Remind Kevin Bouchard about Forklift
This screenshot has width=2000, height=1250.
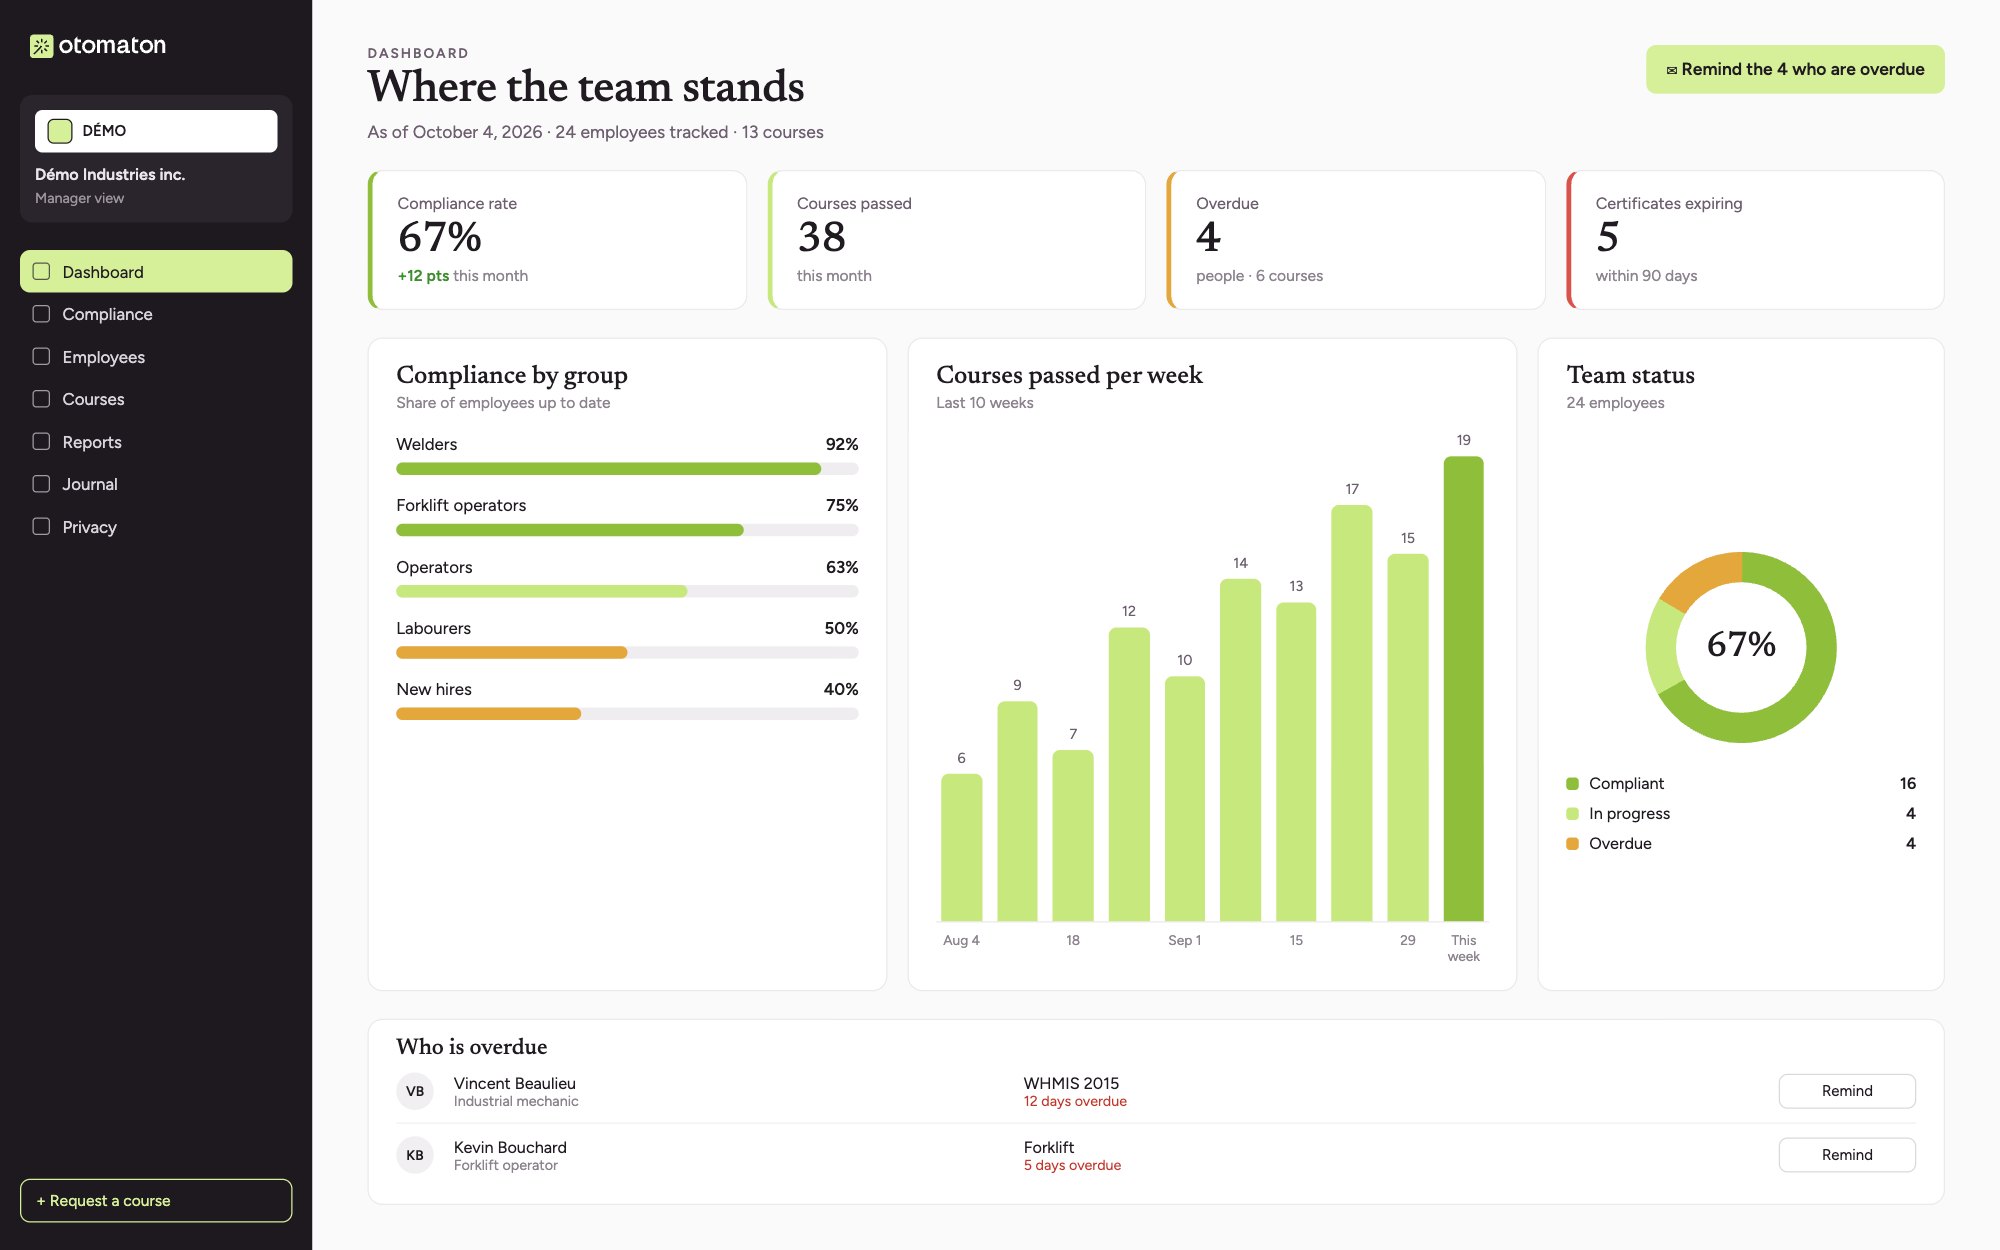[1846, 1155]
